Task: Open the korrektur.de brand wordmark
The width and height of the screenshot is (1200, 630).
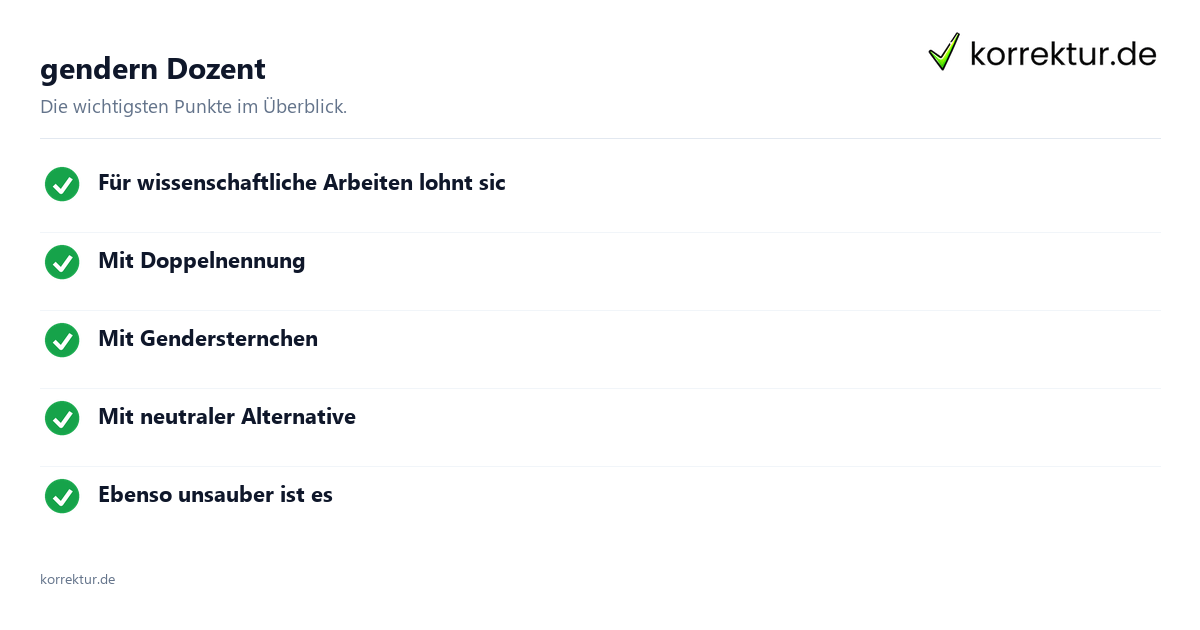Action: [x=1063, y=53]
